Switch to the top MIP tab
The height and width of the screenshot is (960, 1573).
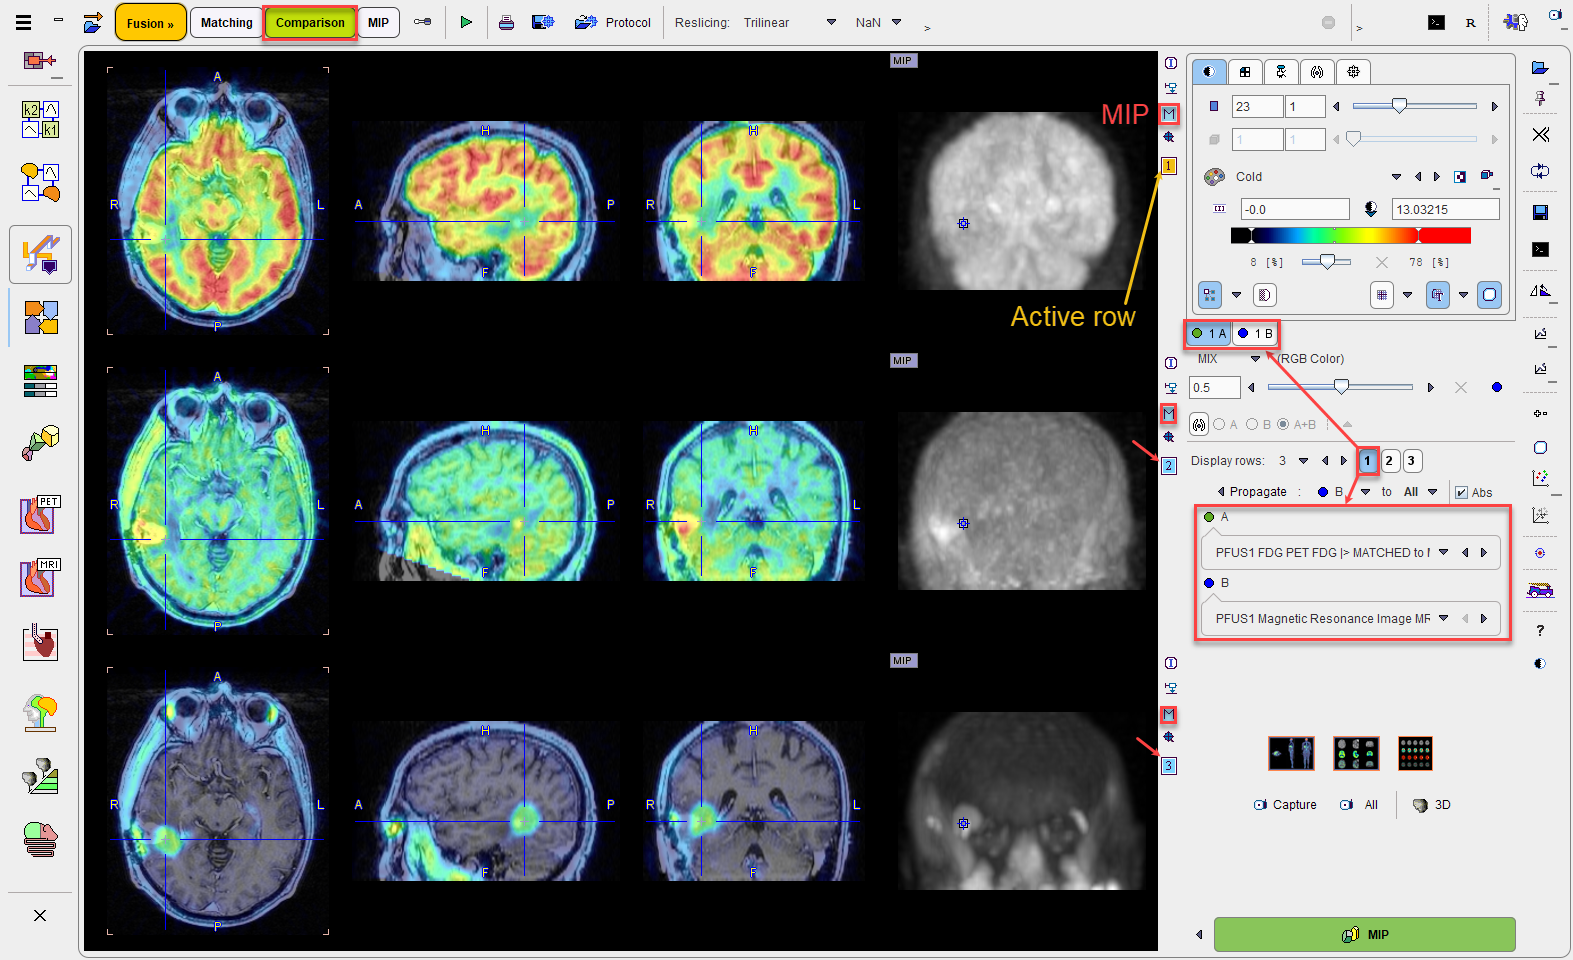tap(378, 23)
